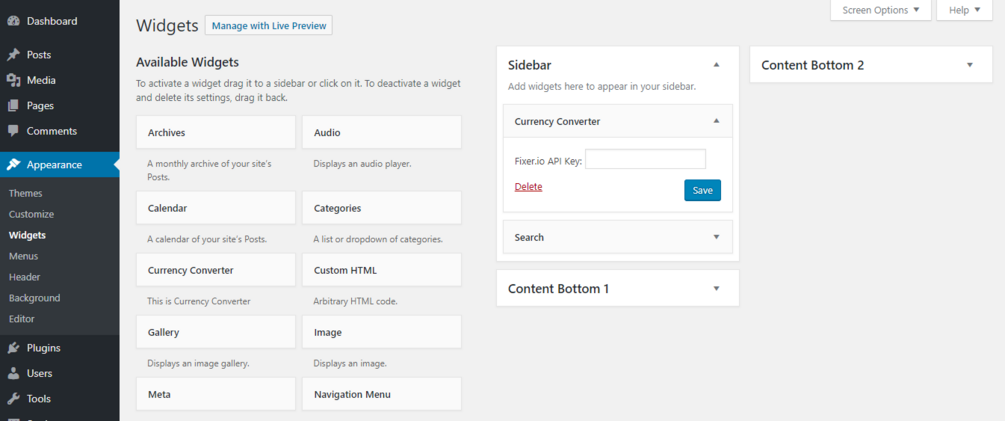Expand Content Bottom 2 area
This screenshot has width=1005, height=421.
click(969, 65)
